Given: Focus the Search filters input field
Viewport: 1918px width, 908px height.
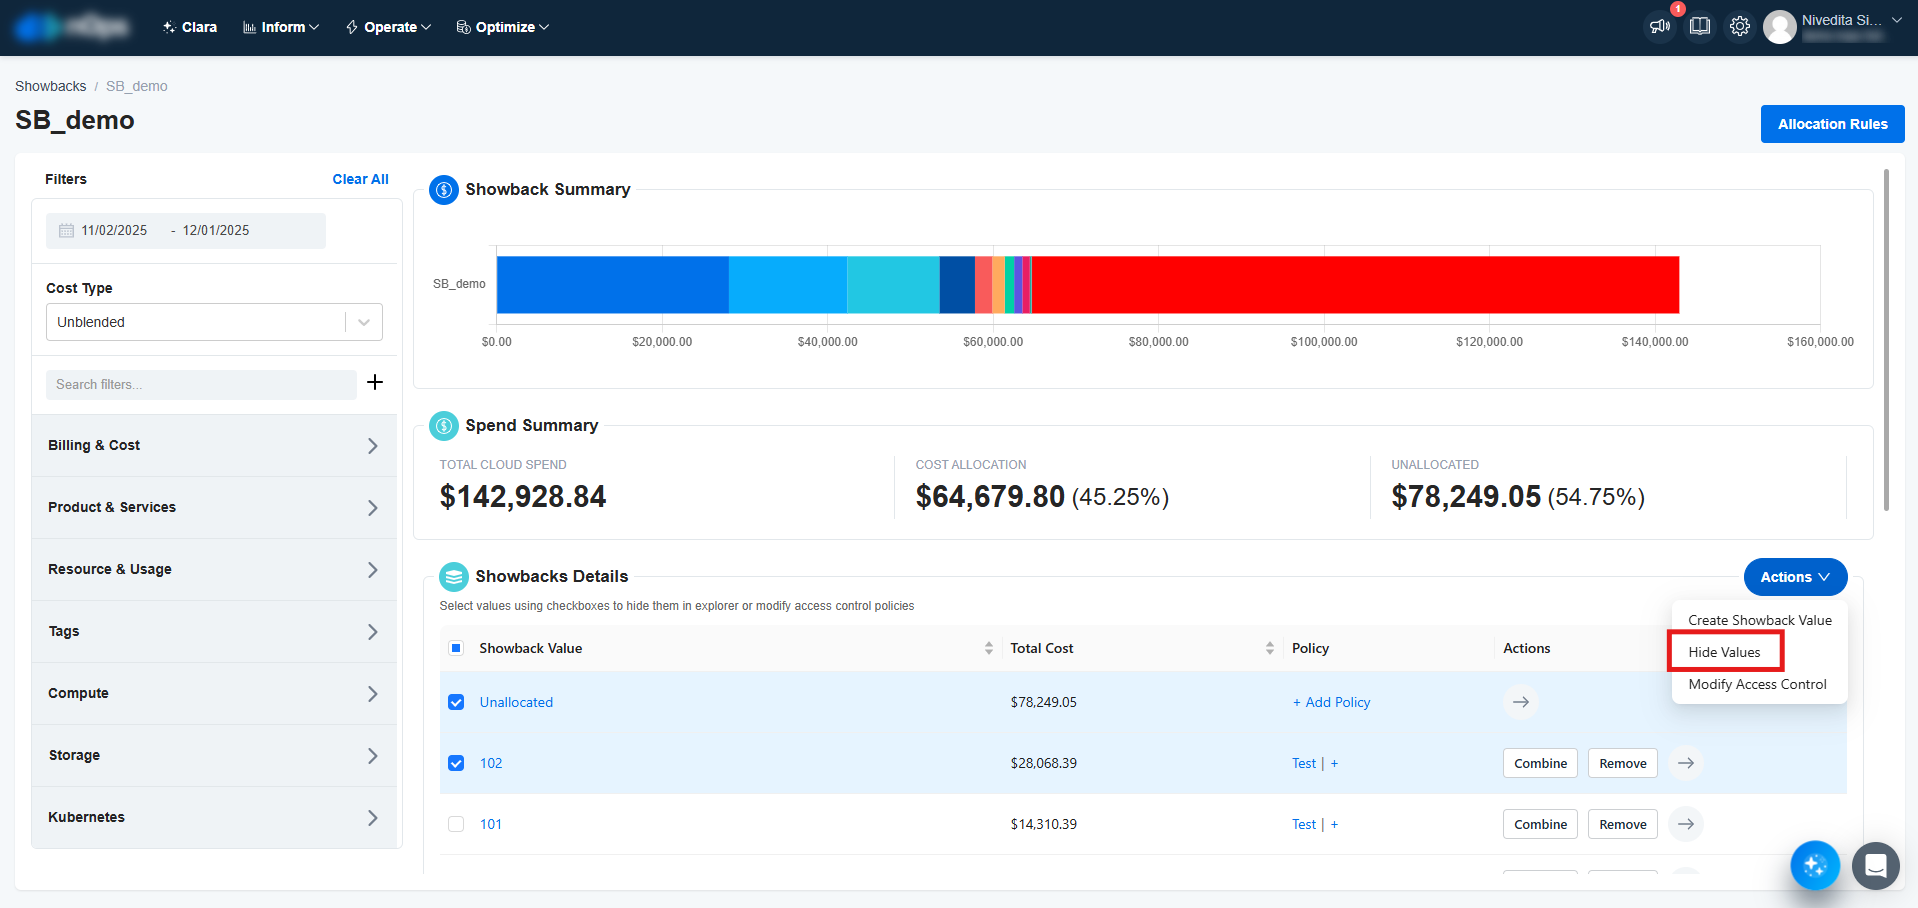Looking at the screenshot, I should click(x=200, y=385).
